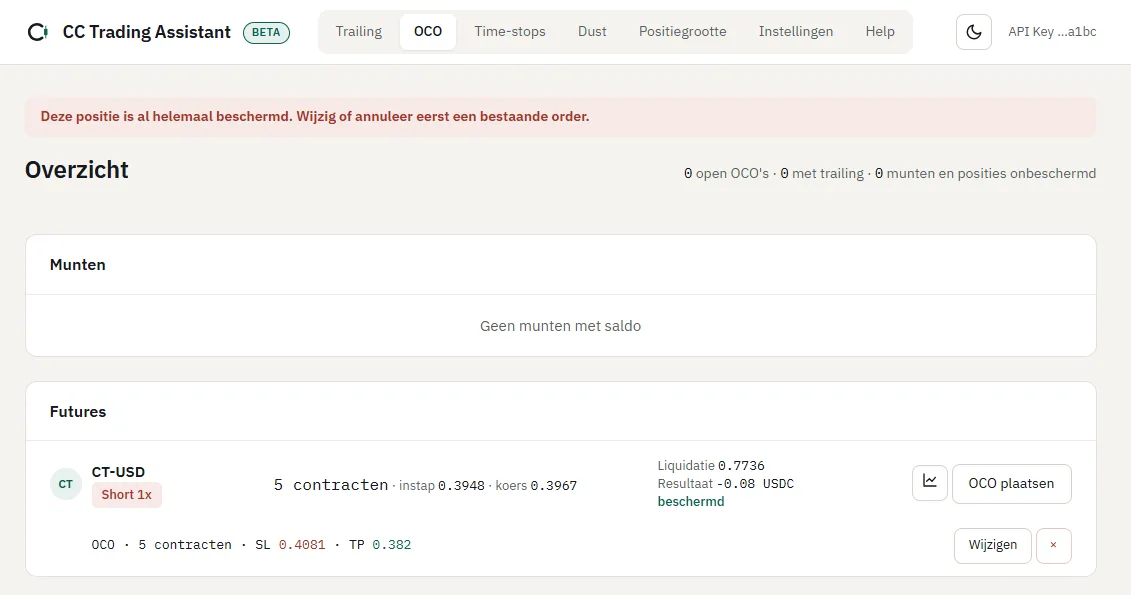
Task: Click the red 'Deze positie is al helemaal beschermd' alert
Action: [560, 117]
